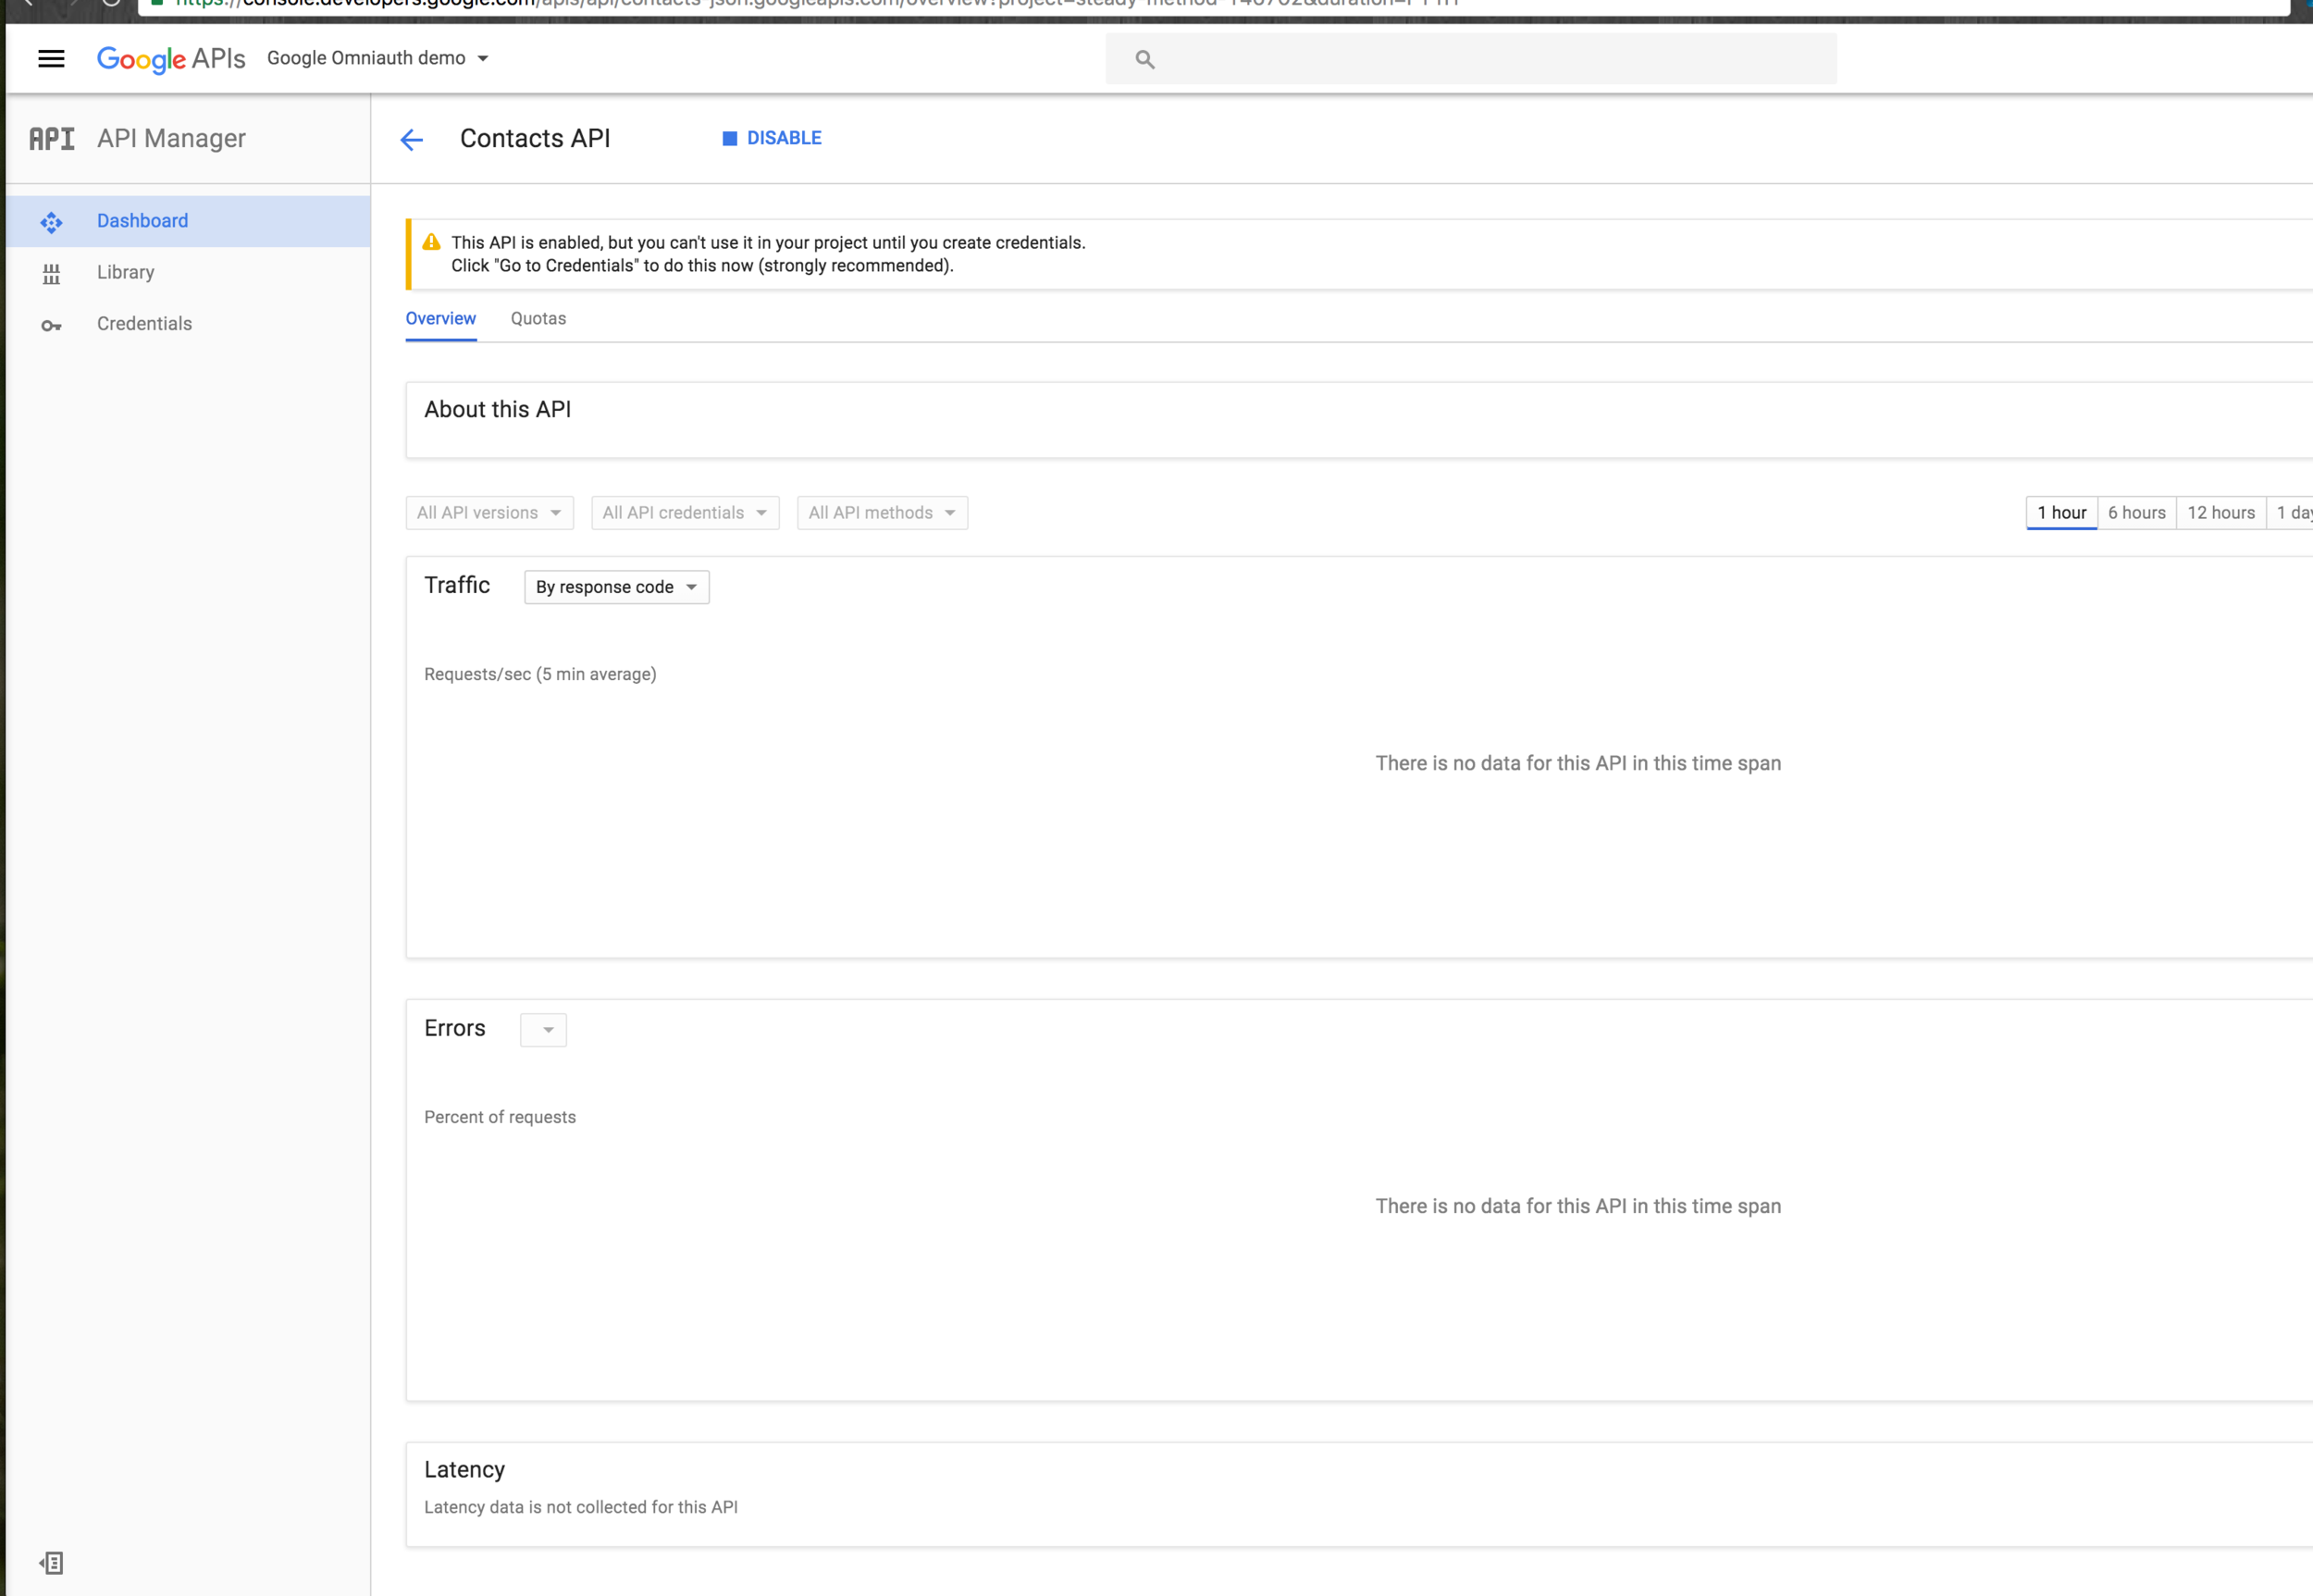Open the All API versions dropdown

[489, 513]
